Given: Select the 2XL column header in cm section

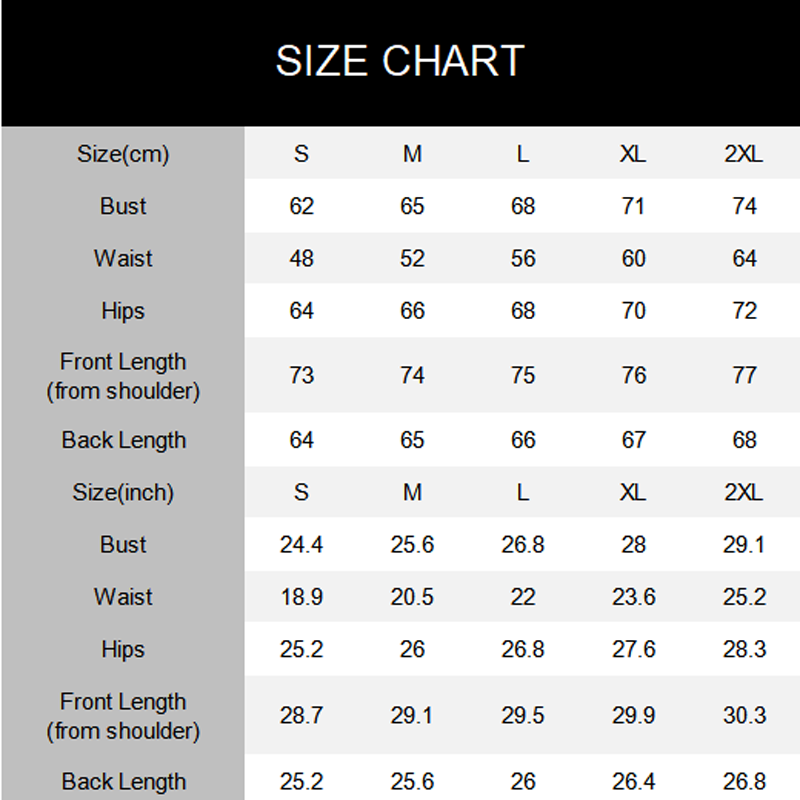Looking at the screenshot, I should 744,154.
